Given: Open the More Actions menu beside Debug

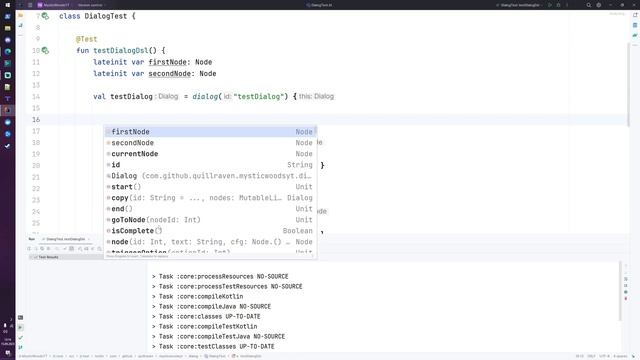Looking at the screenshot, I should coord(567,5).
